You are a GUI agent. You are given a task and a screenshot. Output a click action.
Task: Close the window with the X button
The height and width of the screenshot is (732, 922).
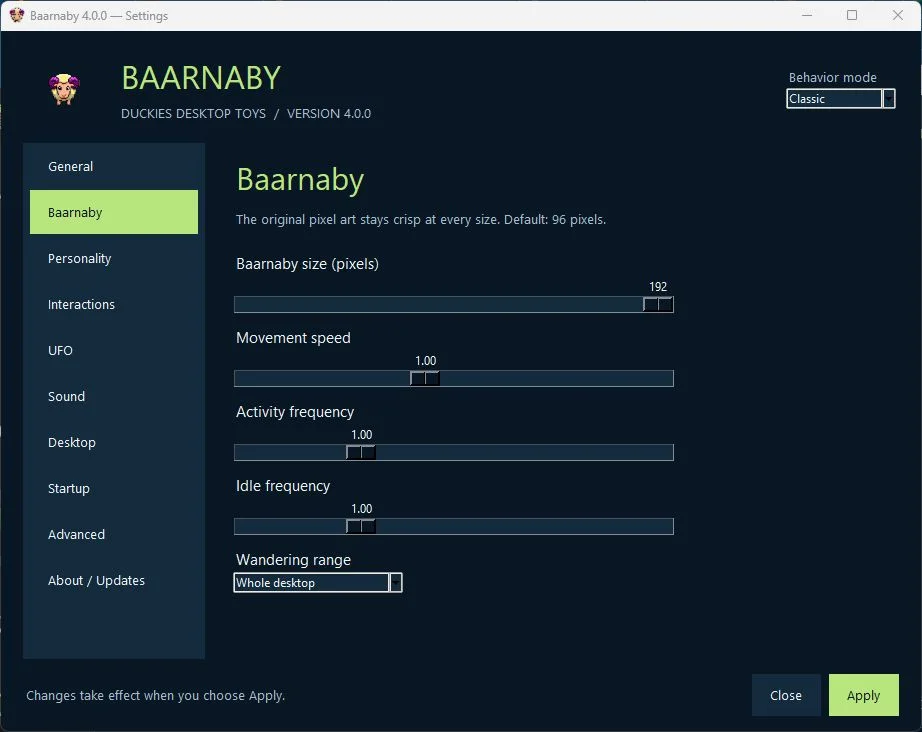coord(898,15)
